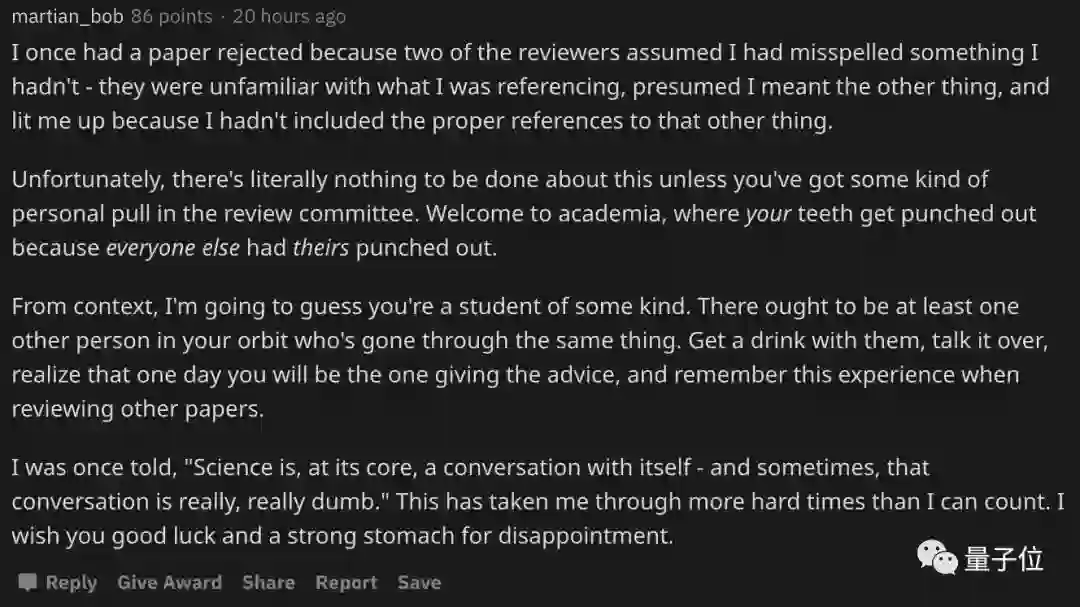Click the paragraph starting "From context"

tap(520, 357)
